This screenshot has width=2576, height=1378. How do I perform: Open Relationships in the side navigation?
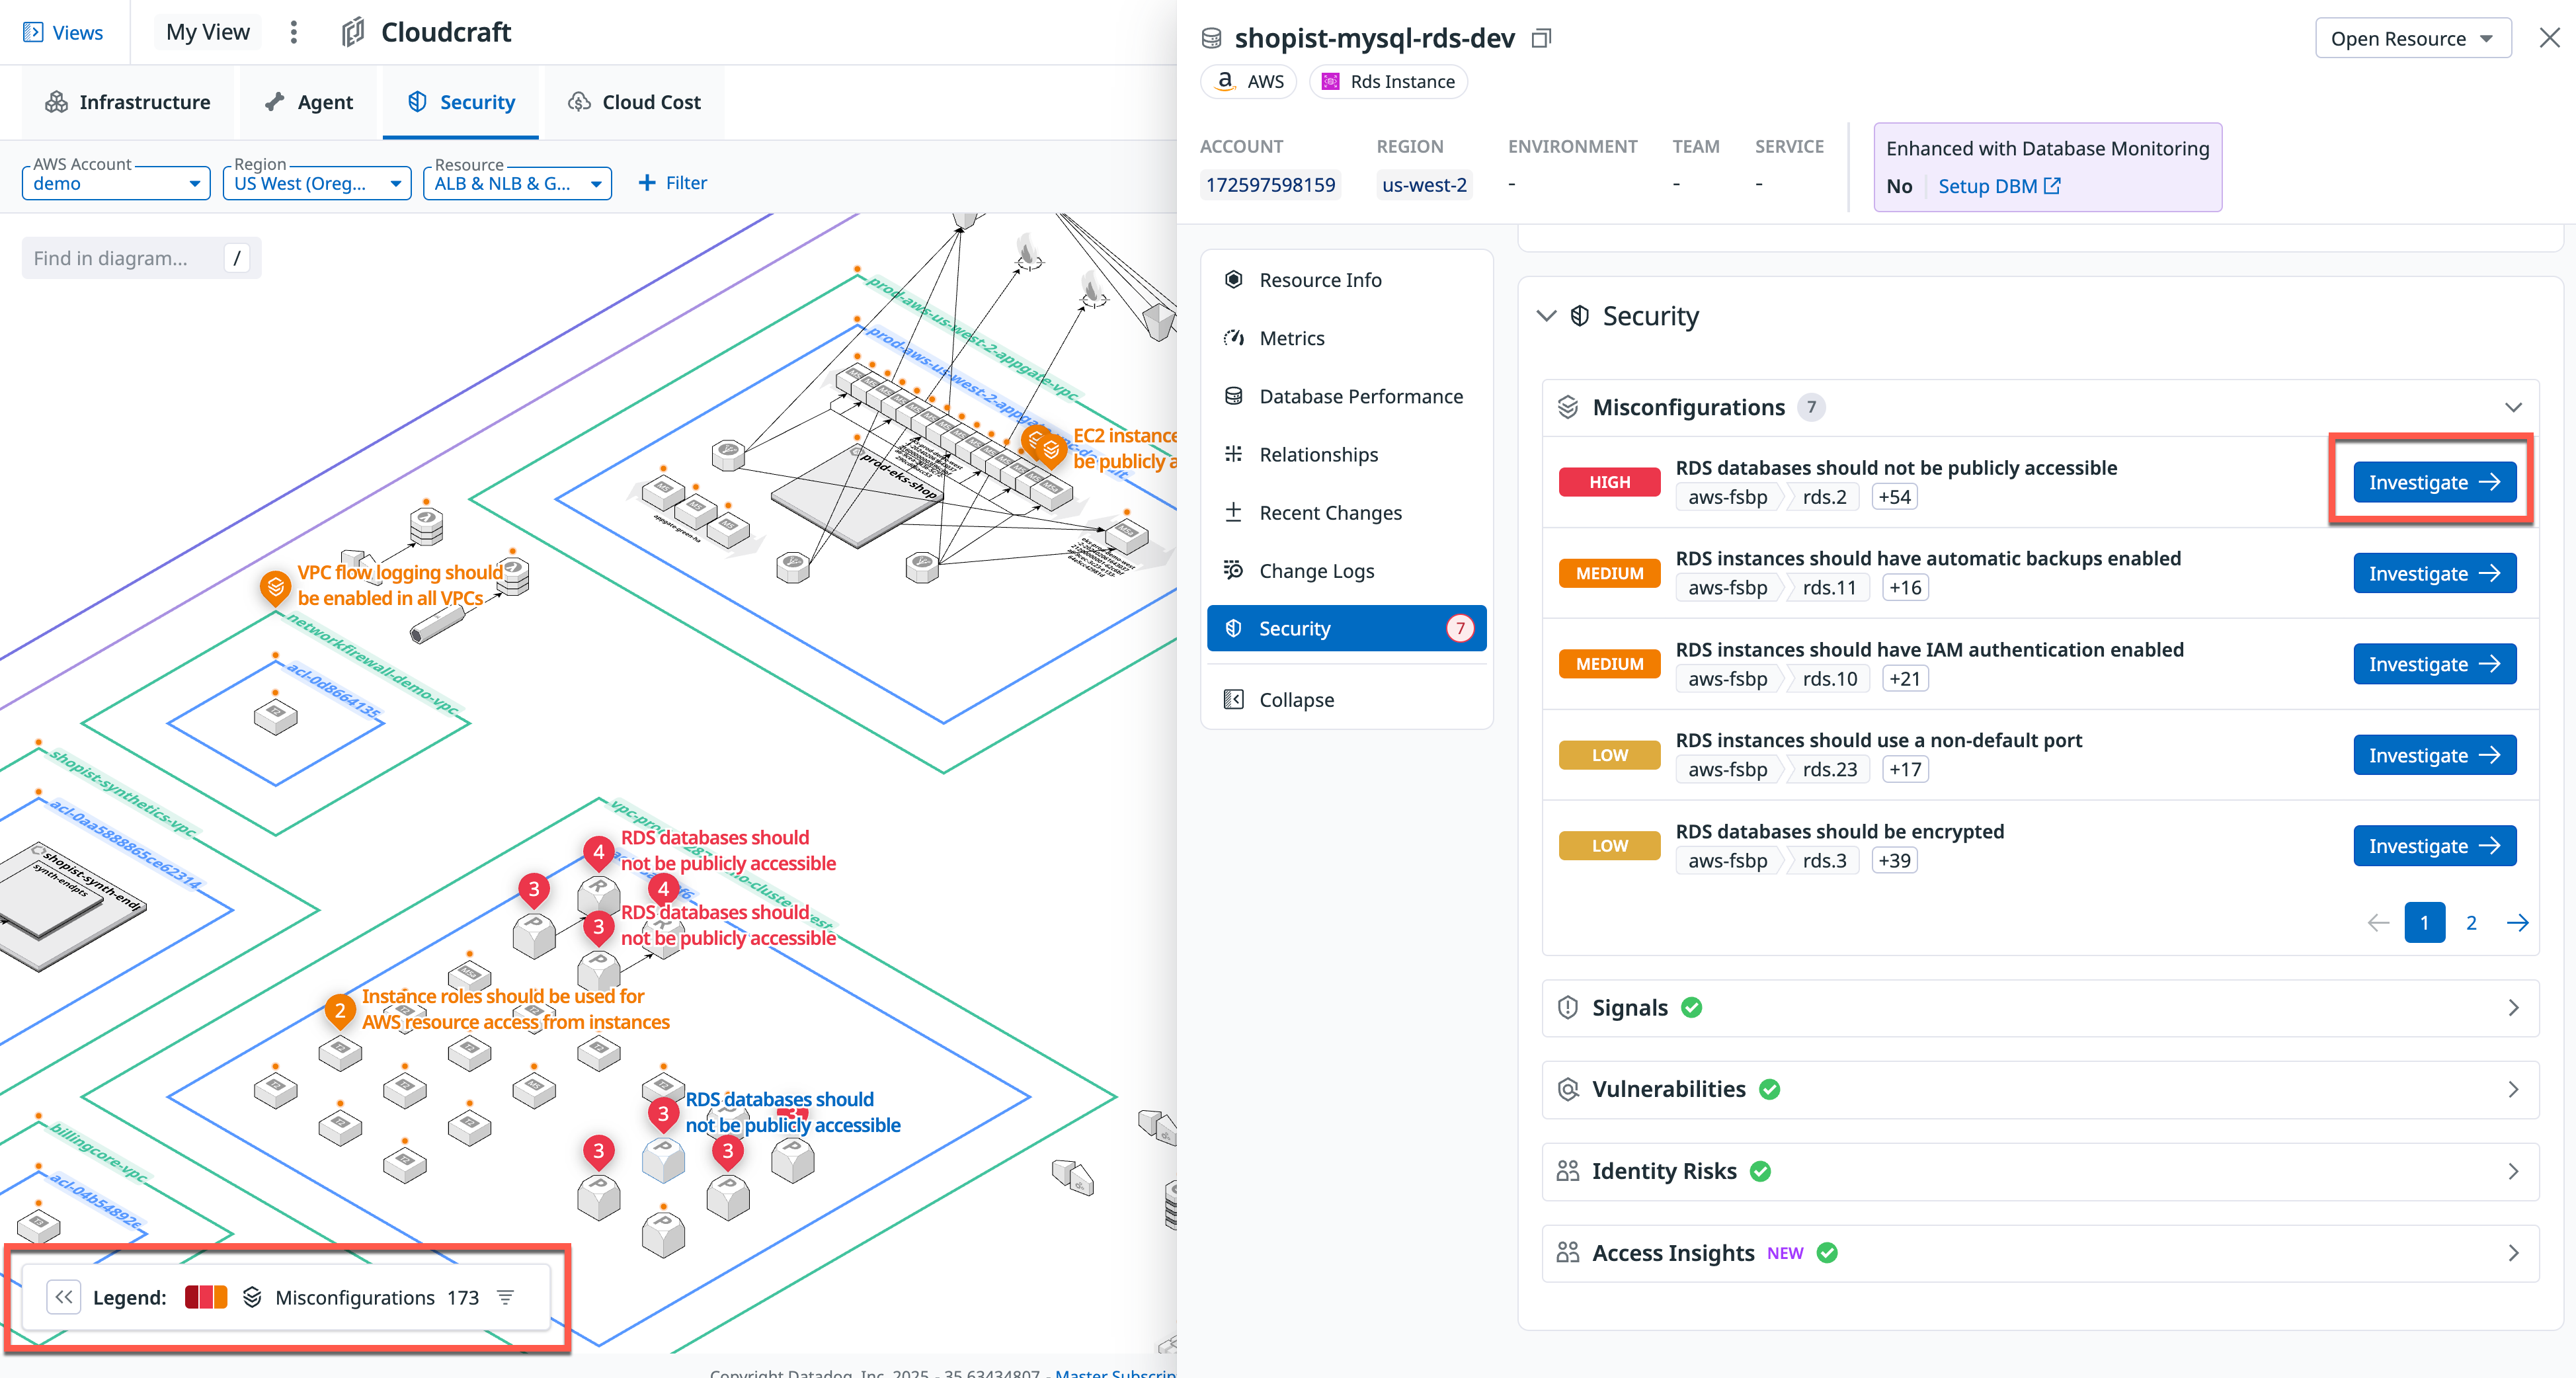[1318, 454]
